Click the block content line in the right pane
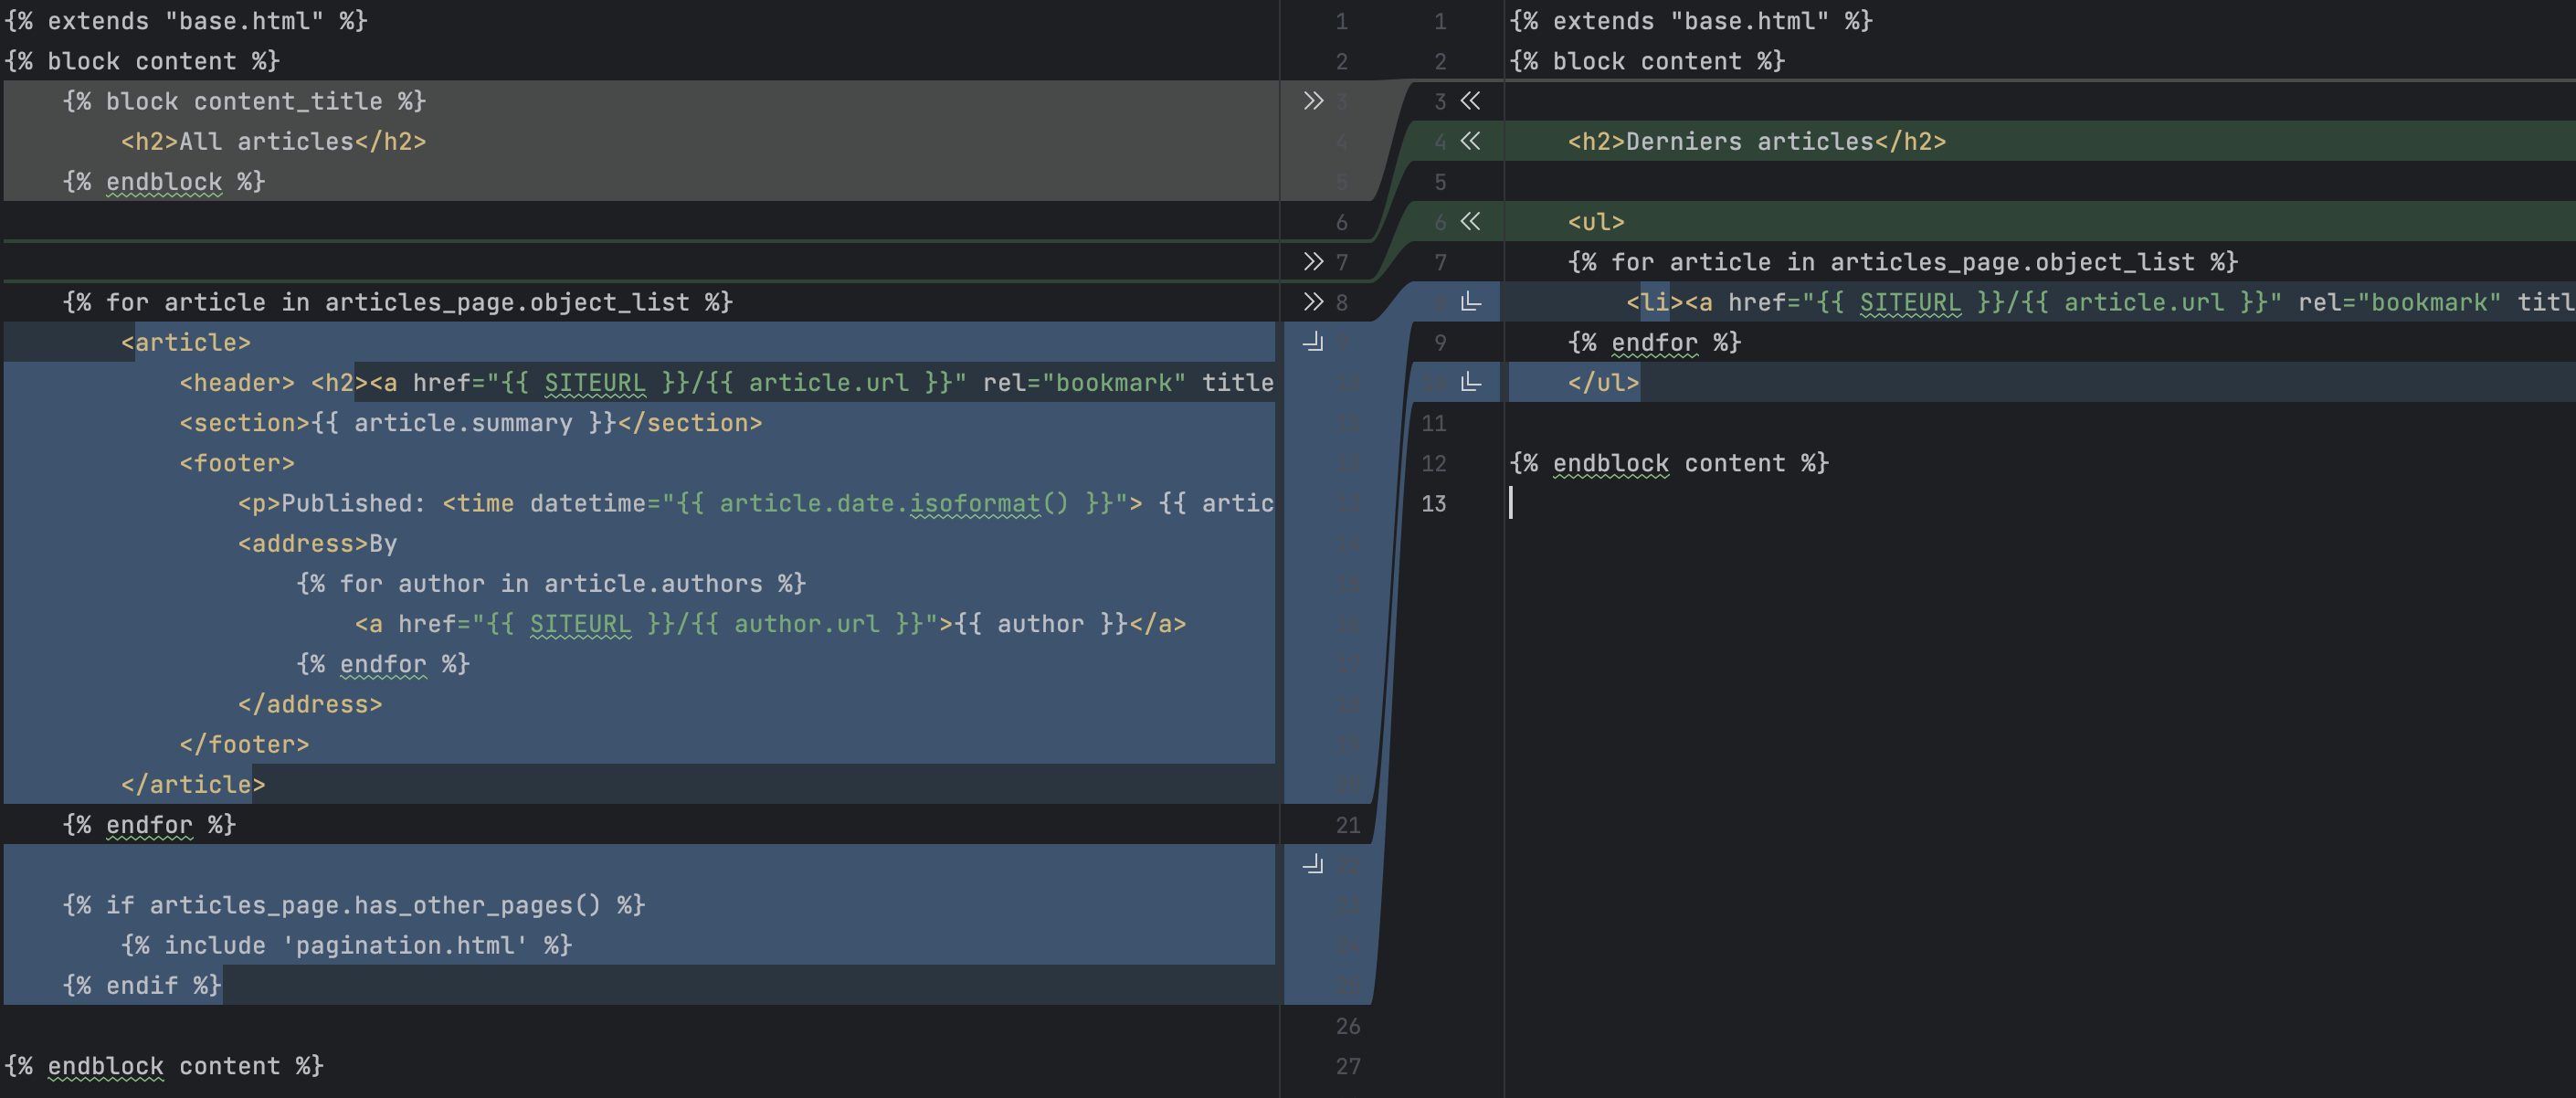Screen dimensions: 2576x1098 tap(1647, 61)
